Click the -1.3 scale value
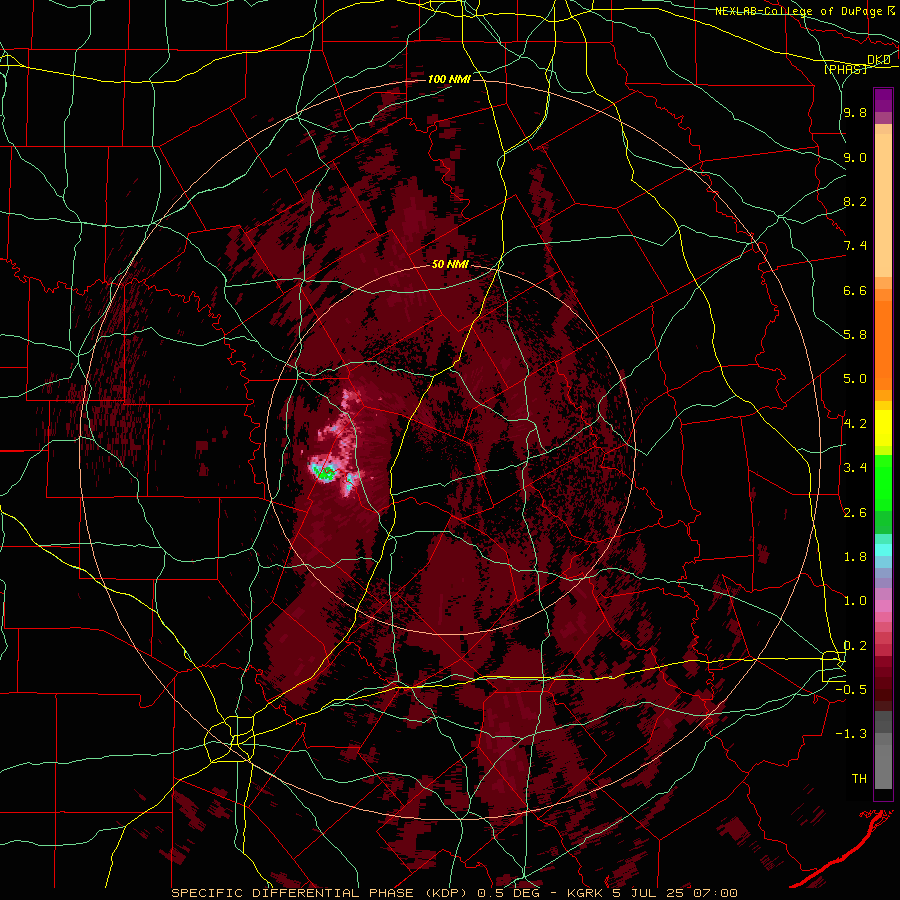This screenshot has width=900, height=900. (851, 734)
